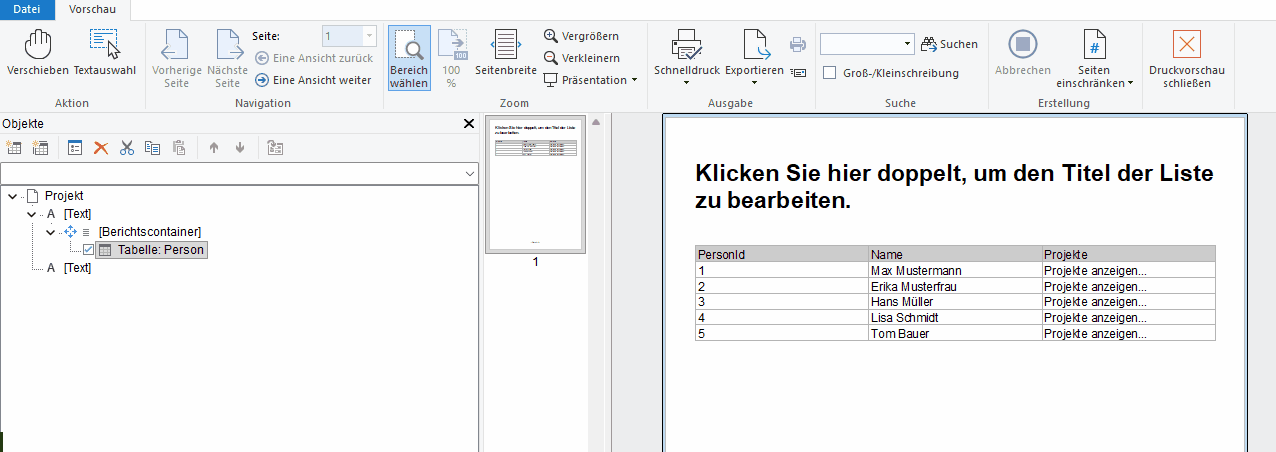1276x452 pixels.
Task: Click the Suchen button
Action: [949, 44]
